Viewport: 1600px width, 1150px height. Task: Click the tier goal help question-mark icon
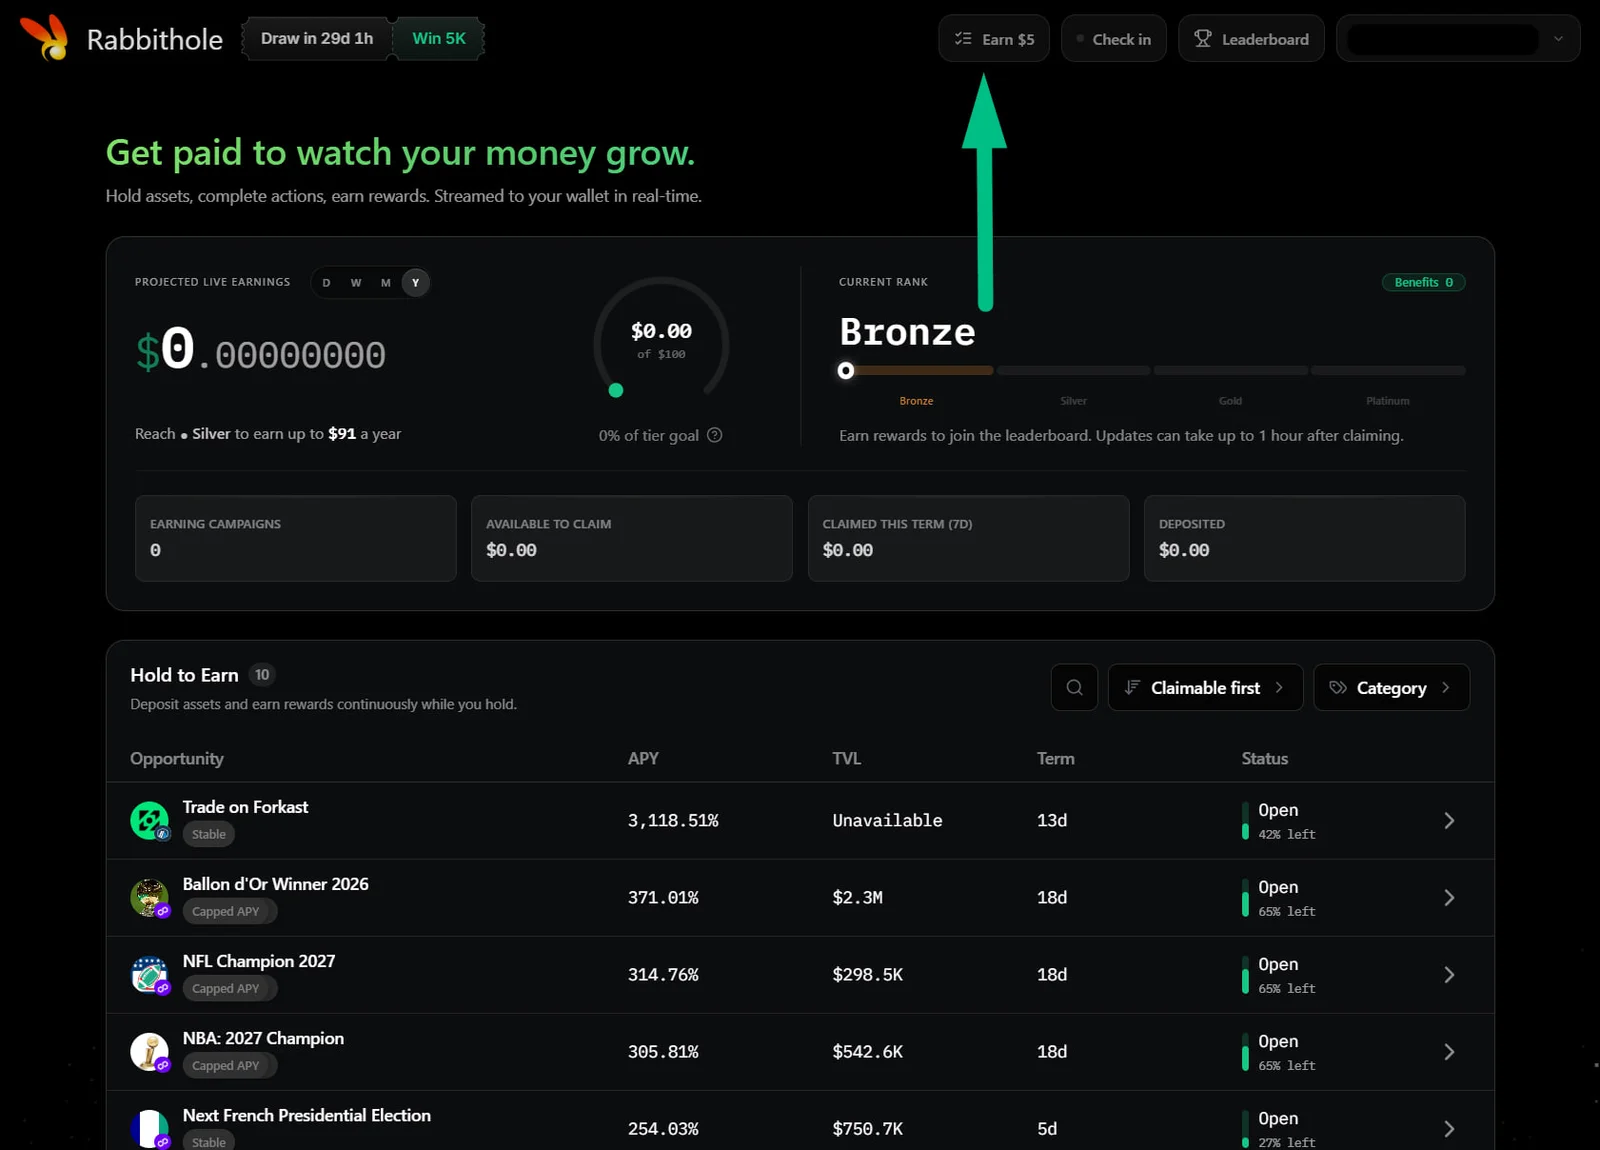click(714, 435)
